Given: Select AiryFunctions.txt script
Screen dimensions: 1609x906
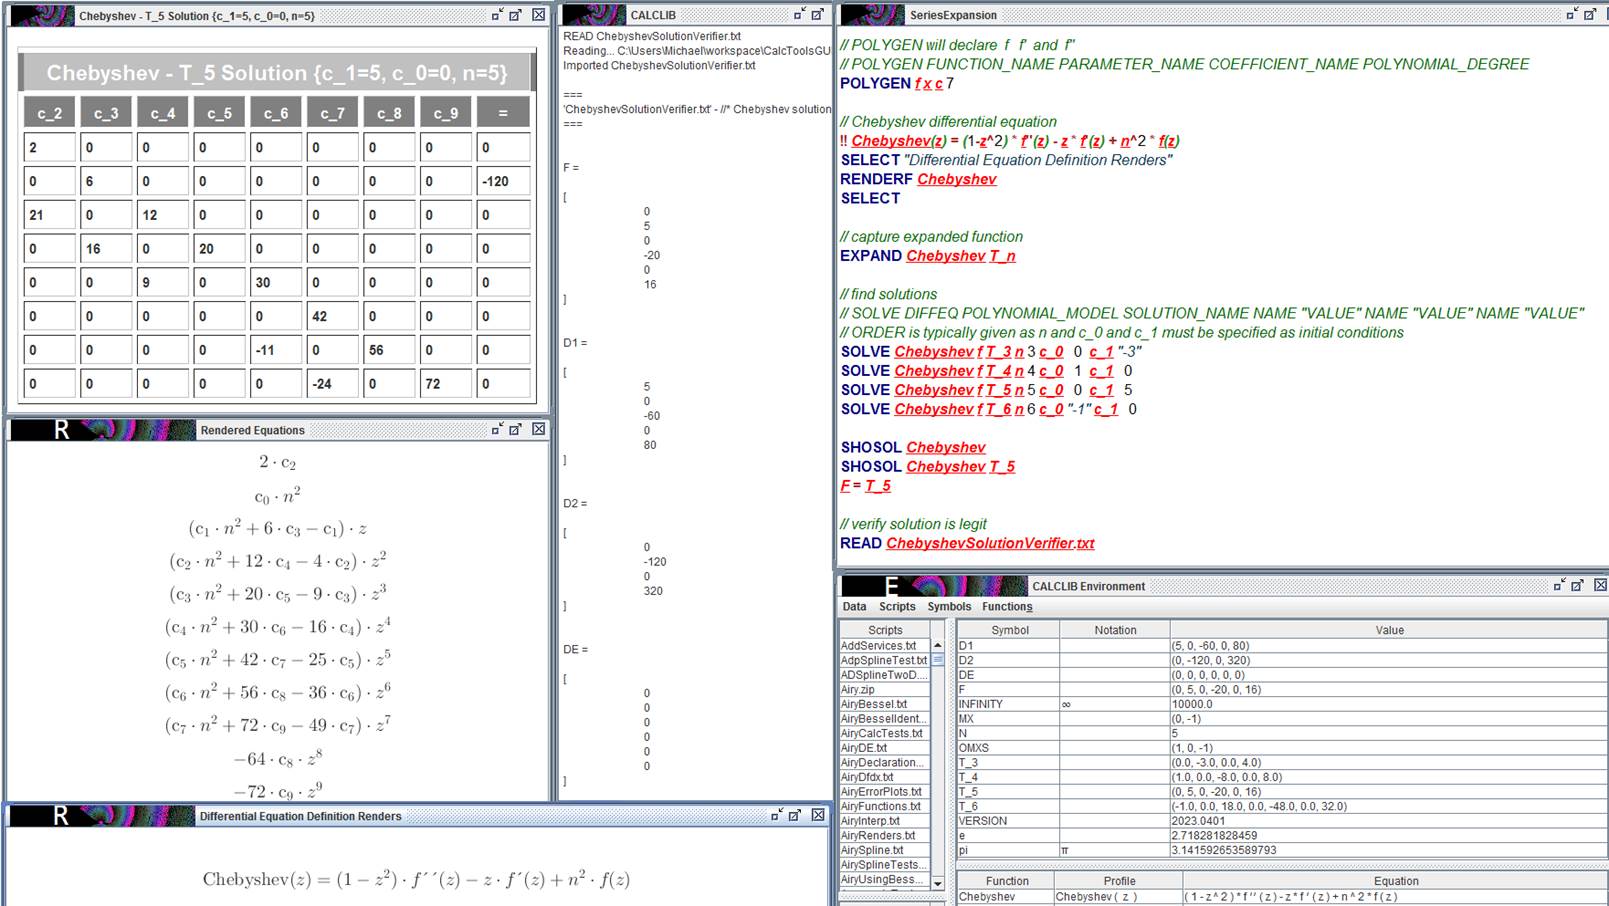Looking at the screenshot, I should click(x=885, y=806).
